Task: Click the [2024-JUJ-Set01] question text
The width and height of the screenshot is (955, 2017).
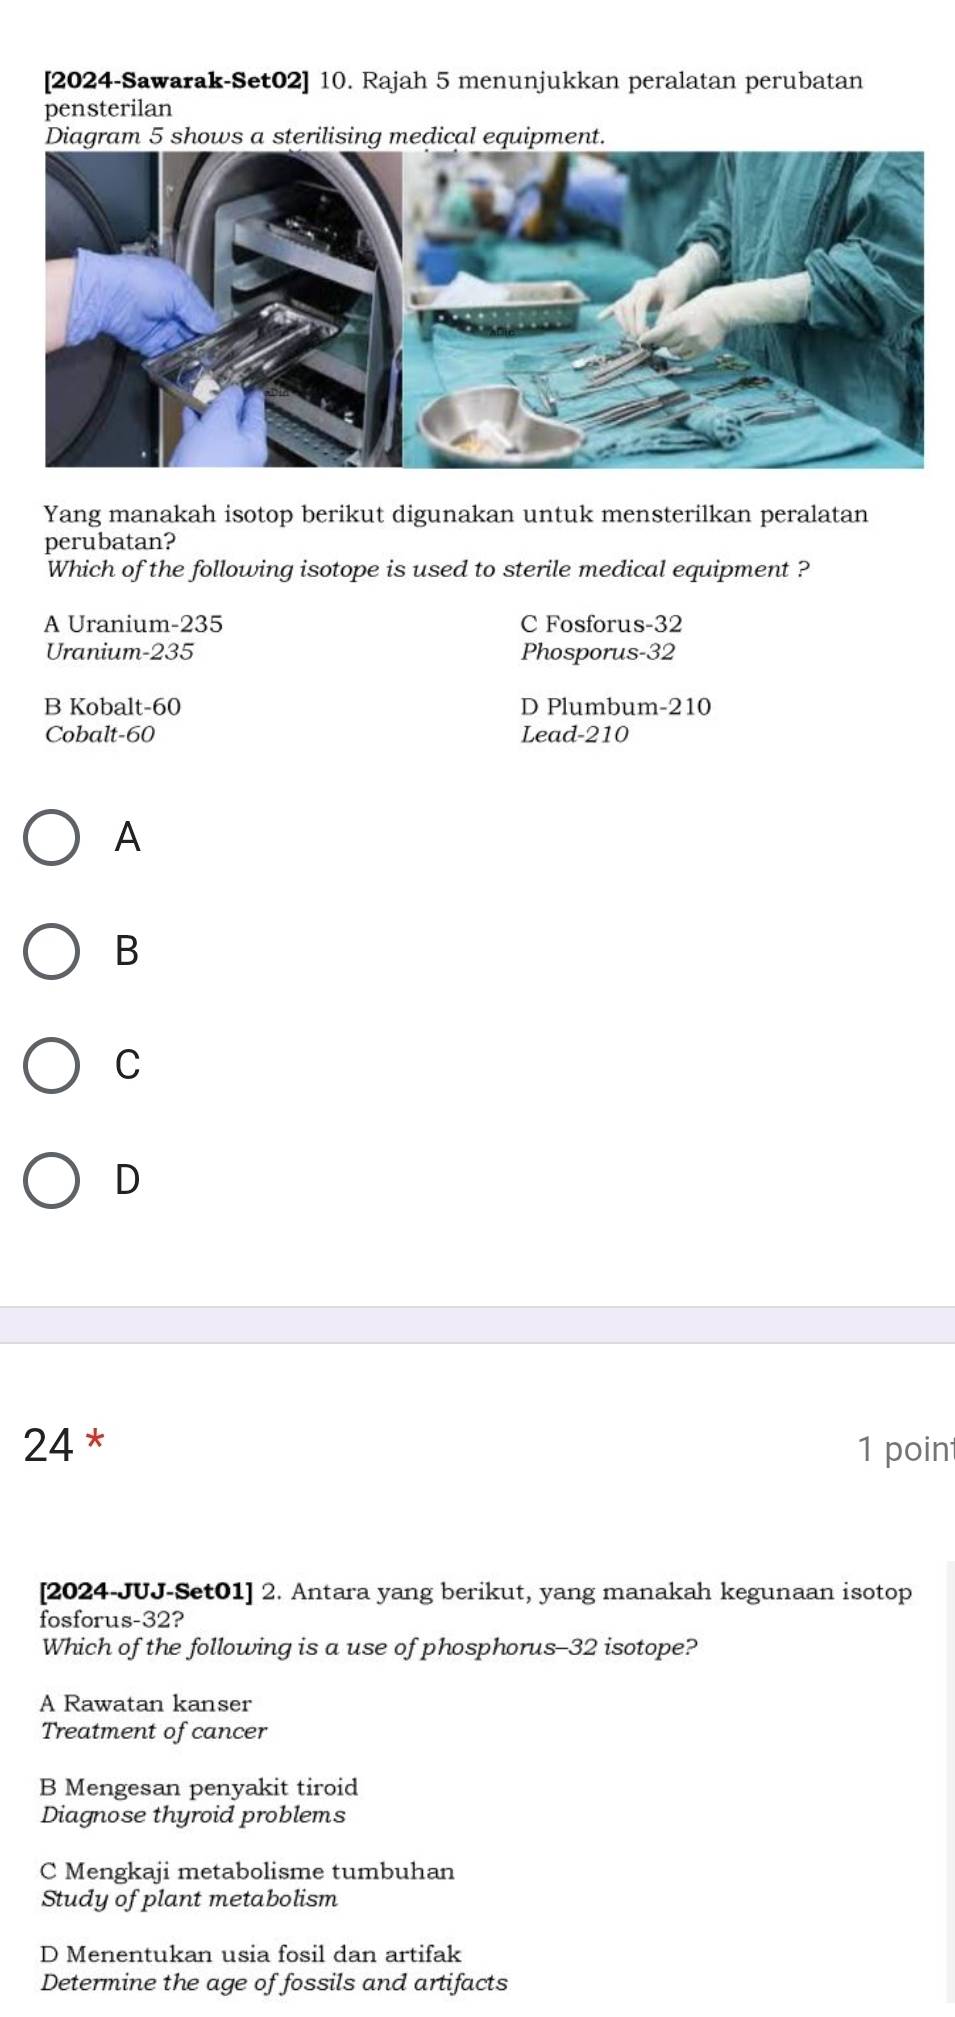Action: pos(475,1614)
